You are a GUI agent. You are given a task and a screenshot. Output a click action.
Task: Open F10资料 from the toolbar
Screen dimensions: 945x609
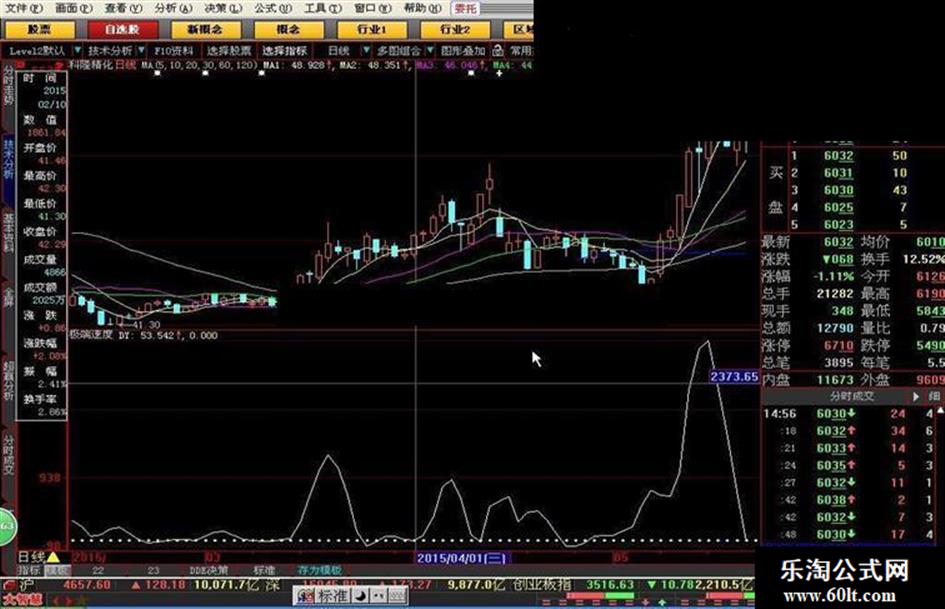coord(174,51)
